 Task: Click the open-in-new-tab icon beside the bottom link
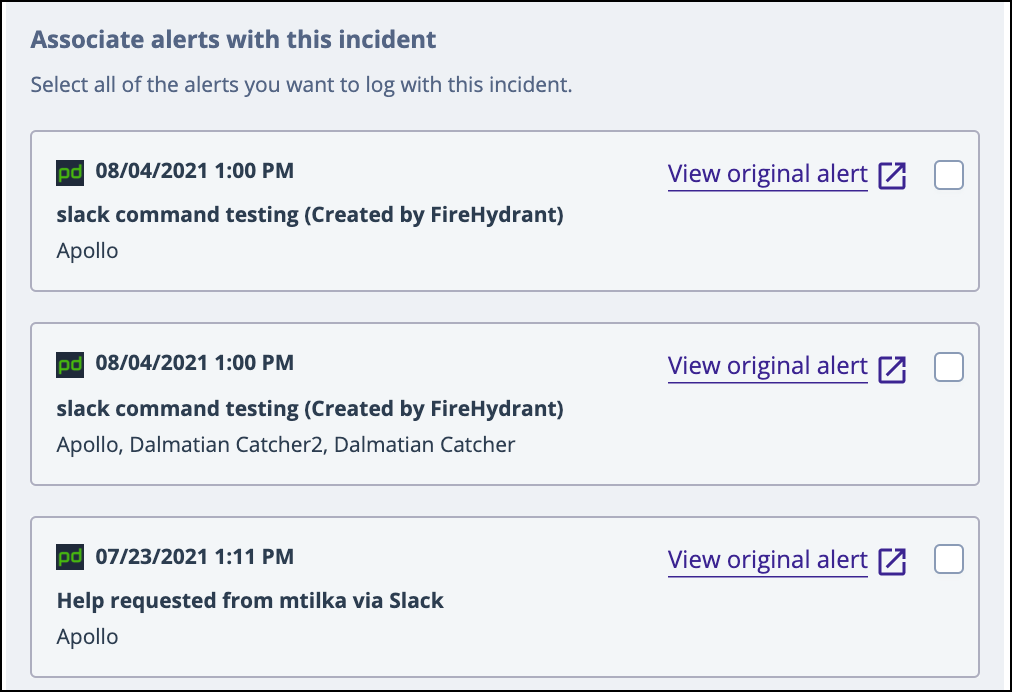893,559
